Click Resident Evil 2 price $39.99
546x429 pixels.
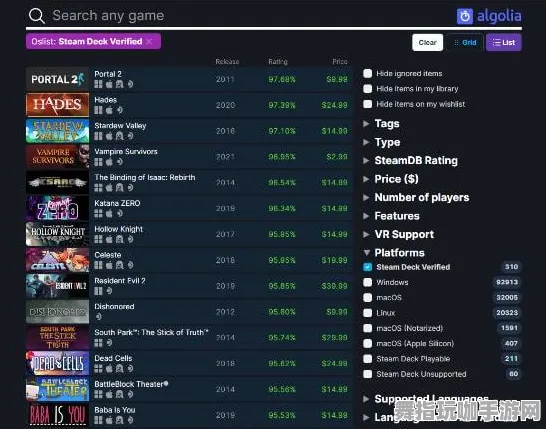[x=334, y=286]
